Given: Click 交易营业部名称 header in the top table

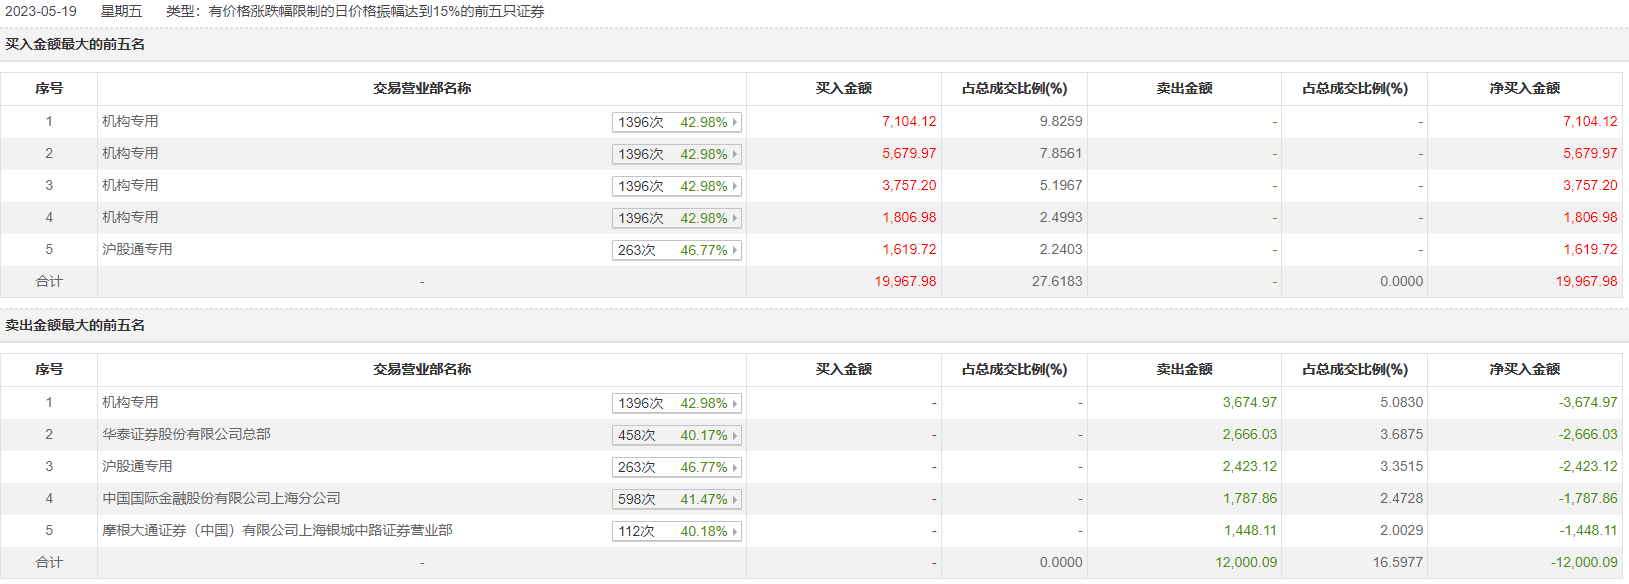Looking at the screenshot, I should click(422, 88).
